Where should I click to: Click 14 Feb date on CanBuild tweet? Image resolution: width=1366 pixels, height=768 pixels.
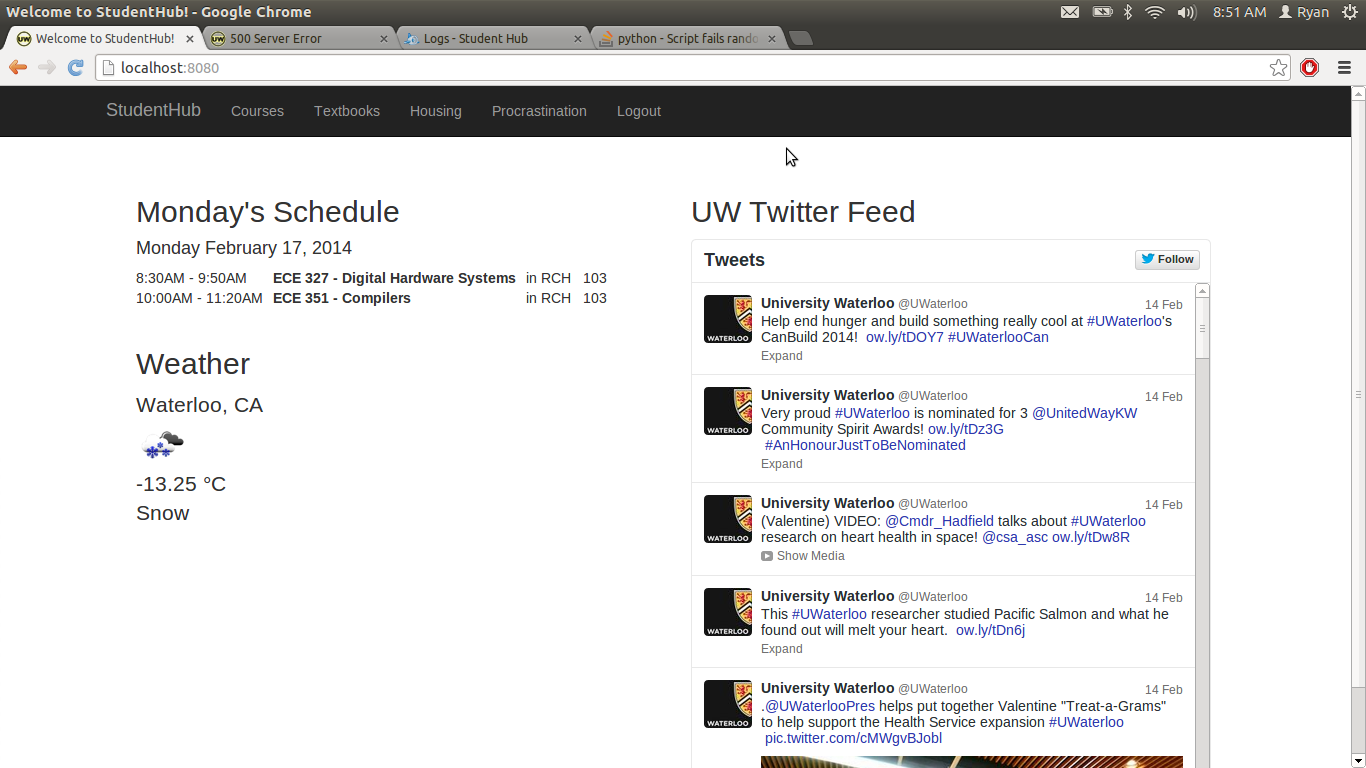pyautogui.click(x=1164, y=305)
